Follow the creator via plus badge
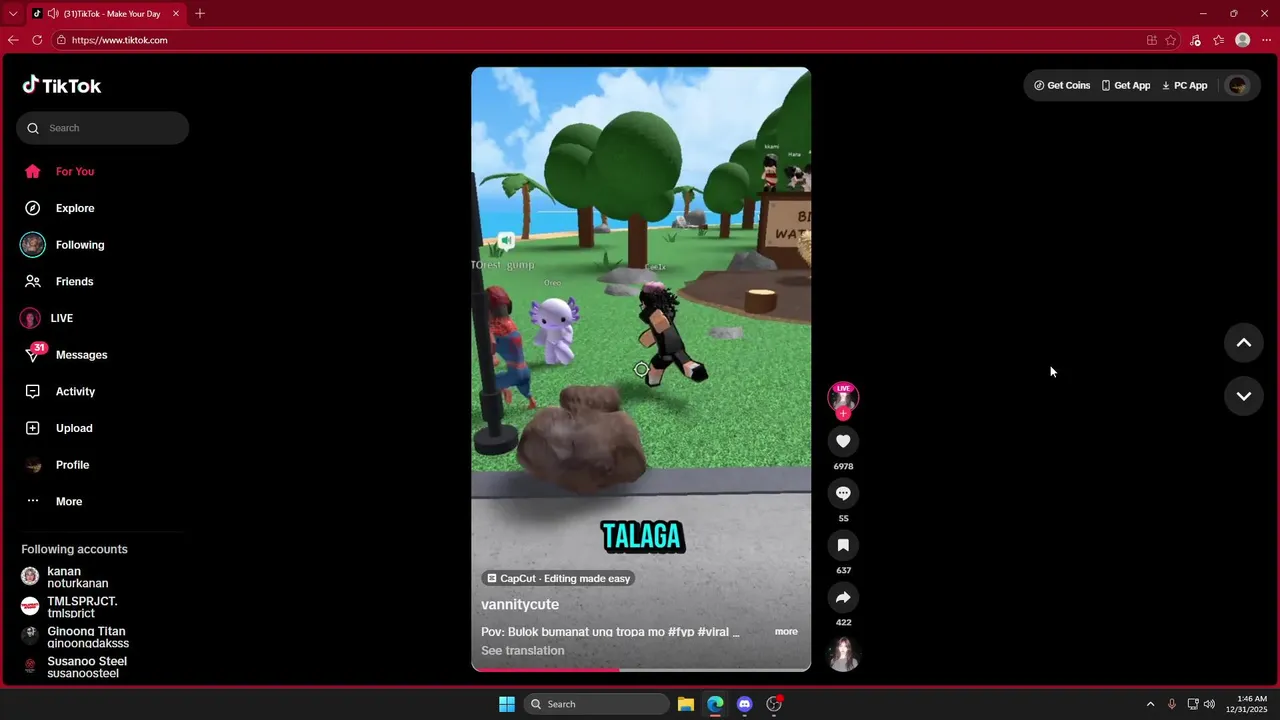1280x720 pixels. click(x=843, y=413)
